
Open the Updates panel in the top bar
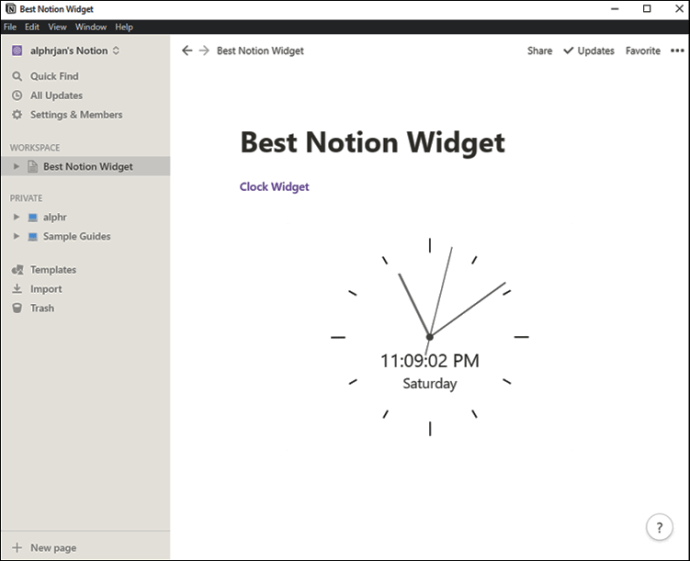point(589,51)
